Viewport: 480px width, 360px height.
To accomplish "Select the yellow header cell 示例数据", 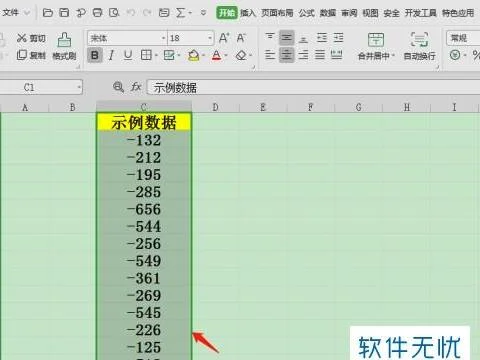I will point(144,122).
